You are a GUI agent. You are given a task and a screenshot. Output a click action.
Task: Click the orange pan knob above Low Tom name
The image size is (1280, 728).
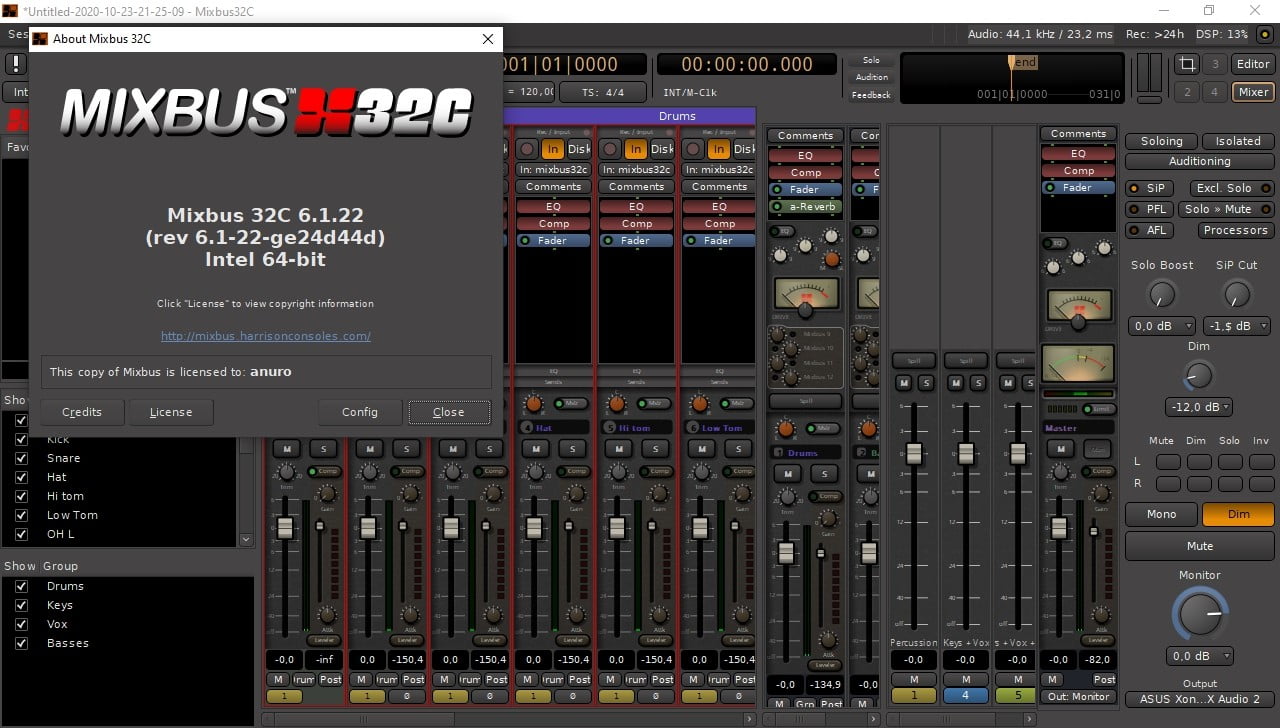(699, 403)
